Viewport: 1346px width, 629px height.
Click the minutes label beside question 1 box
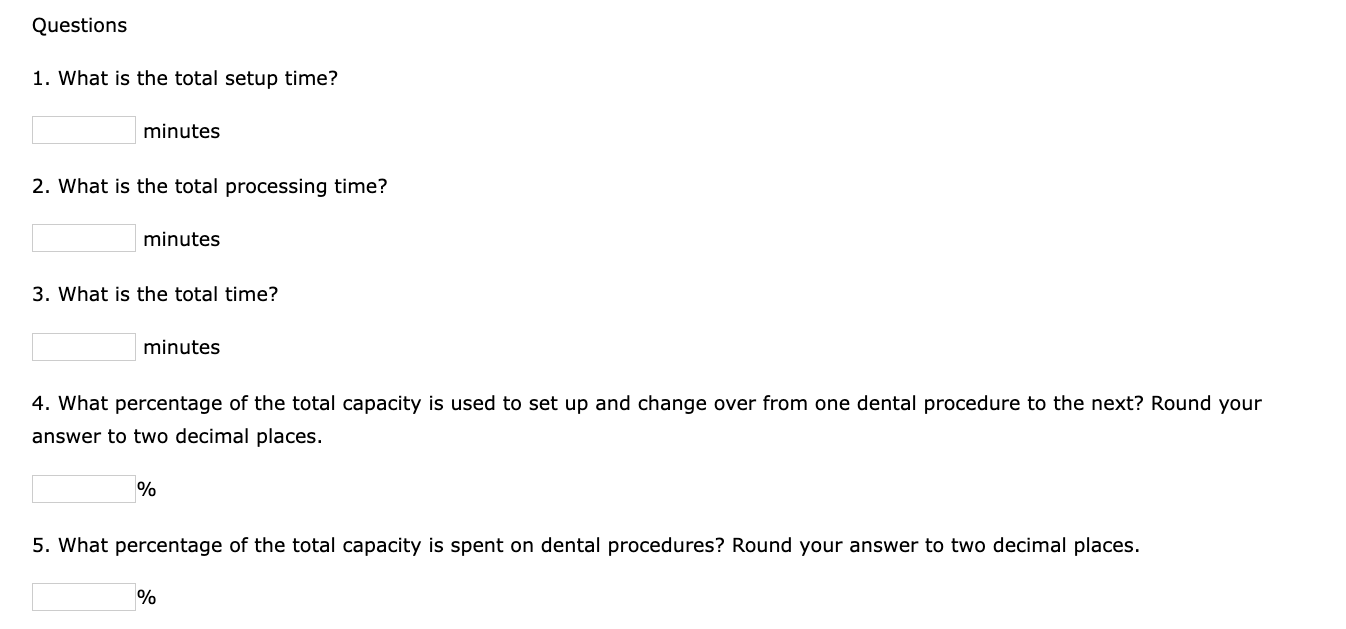(181, 130)
